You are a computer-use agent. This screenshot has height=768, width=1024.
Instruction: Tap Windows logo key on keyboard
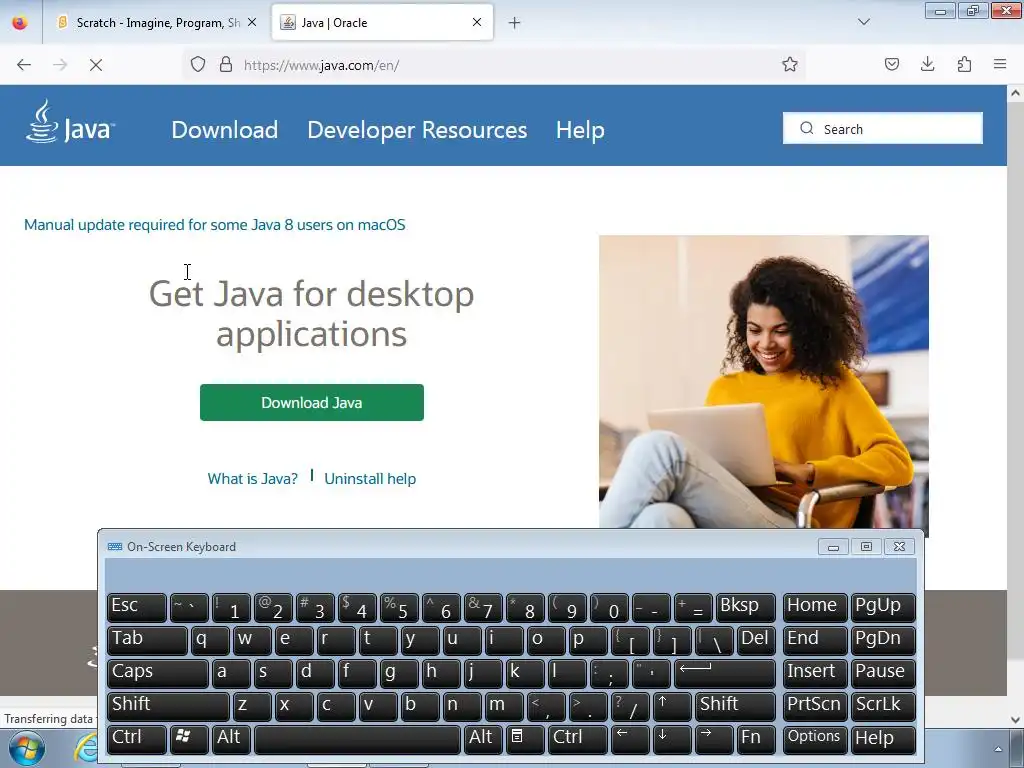coord(189,739)
